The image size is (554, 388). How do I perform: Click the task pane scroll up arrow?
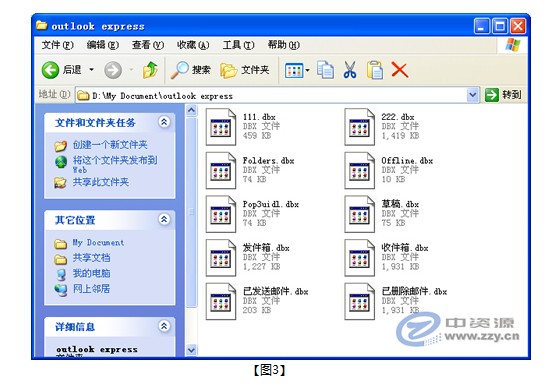[191, 111]
